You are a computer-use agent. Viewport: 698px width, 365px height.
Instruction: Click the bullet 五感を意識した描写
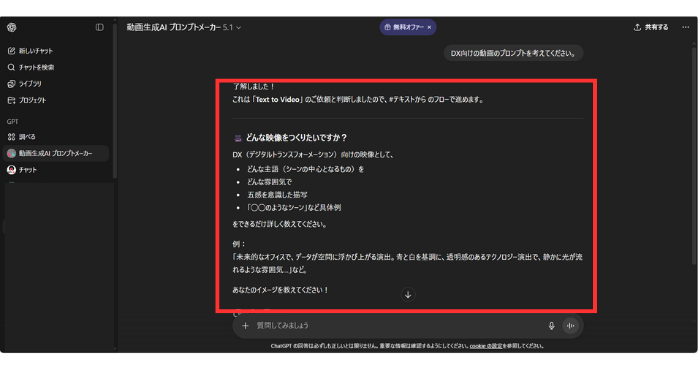pyautogui.click(x=277, y=195)
